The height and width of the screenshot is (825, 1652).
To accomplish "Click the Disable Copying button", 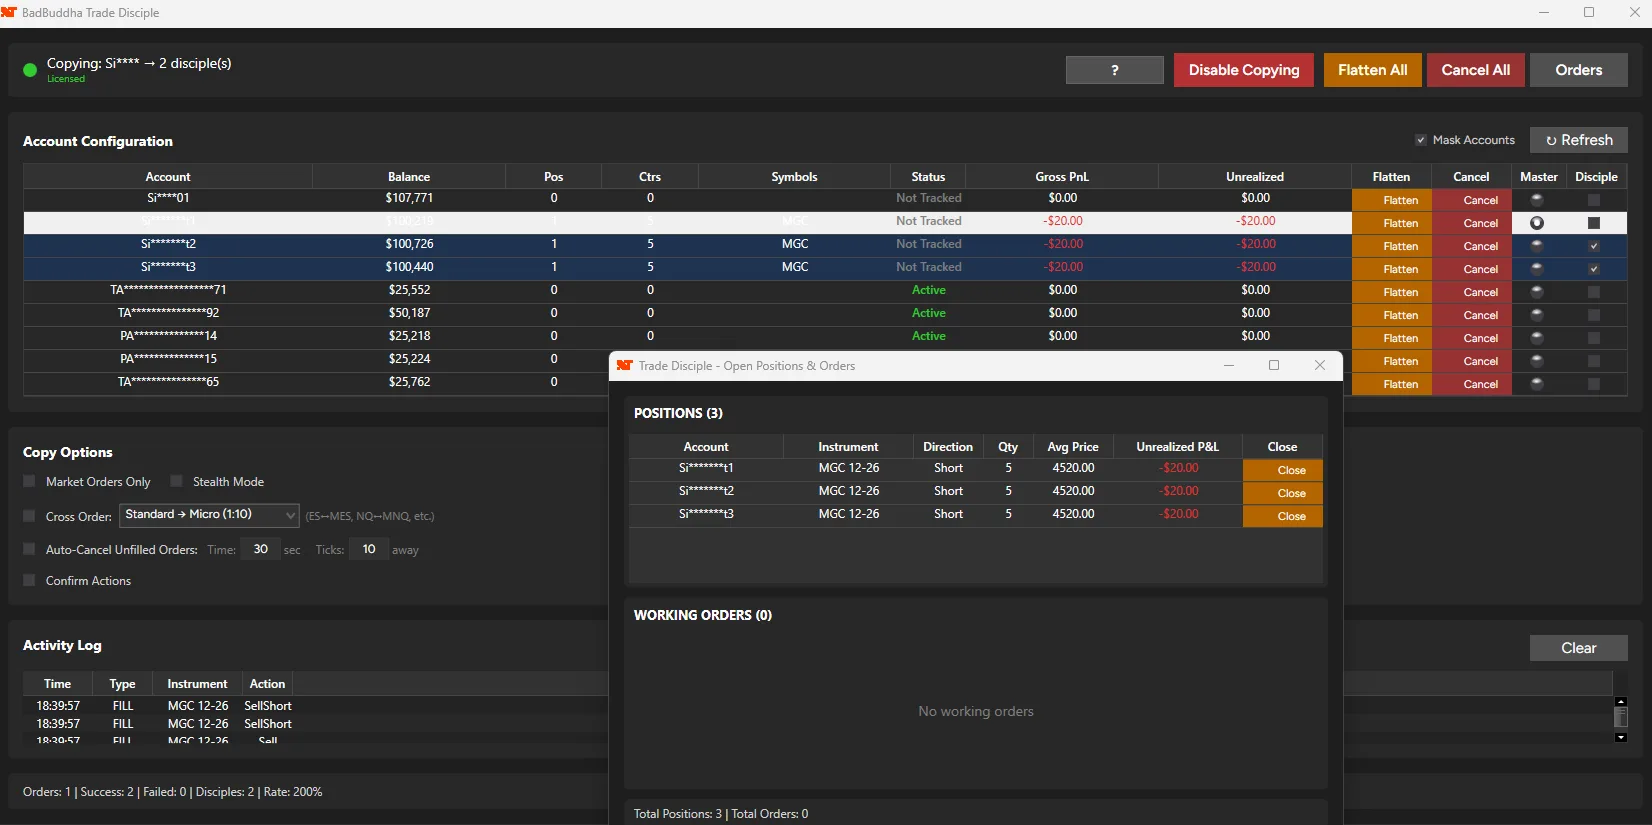I will pos(1243,70).
